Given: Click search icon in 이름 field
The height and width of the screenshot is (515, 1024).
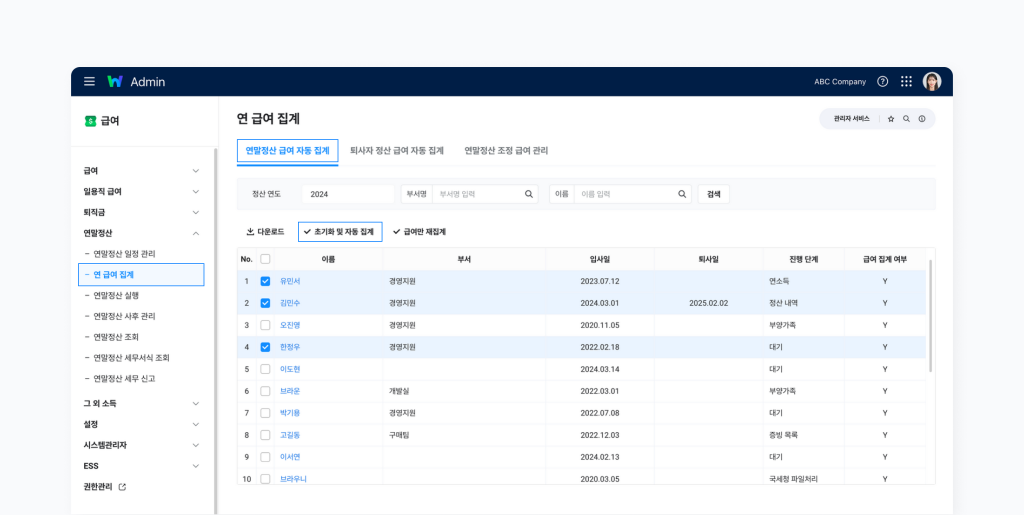Looking at the screenshot, I should tap(682, 194).
